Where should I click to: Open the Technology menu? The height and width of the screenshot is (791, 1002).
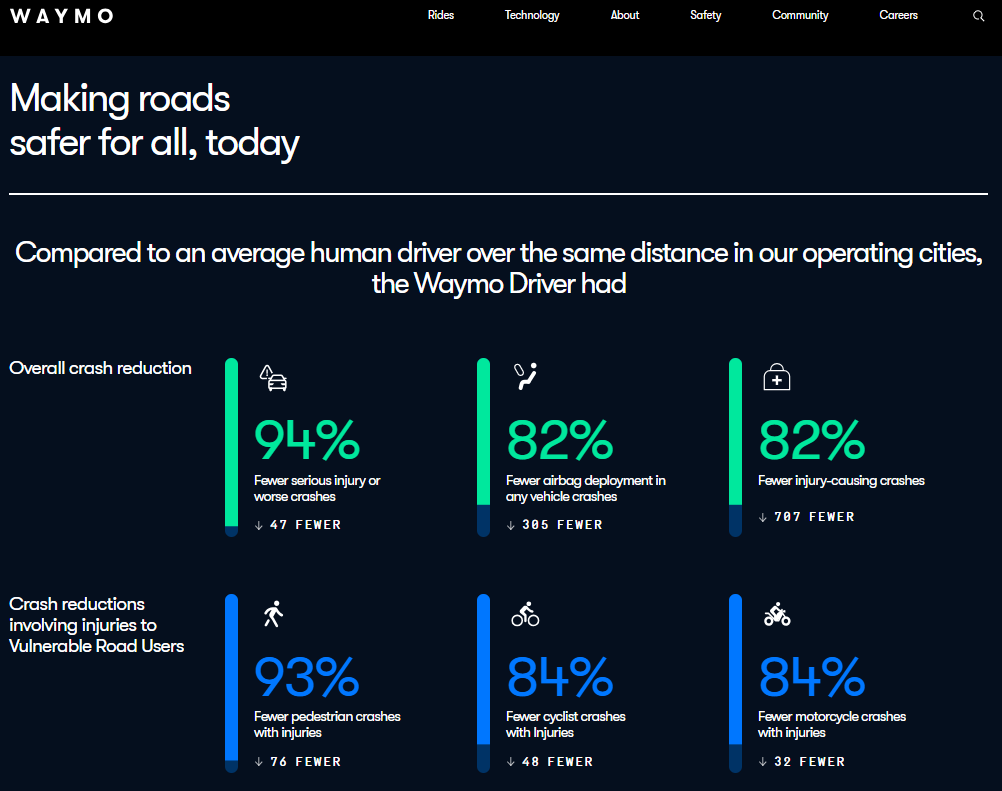(532, 15)
